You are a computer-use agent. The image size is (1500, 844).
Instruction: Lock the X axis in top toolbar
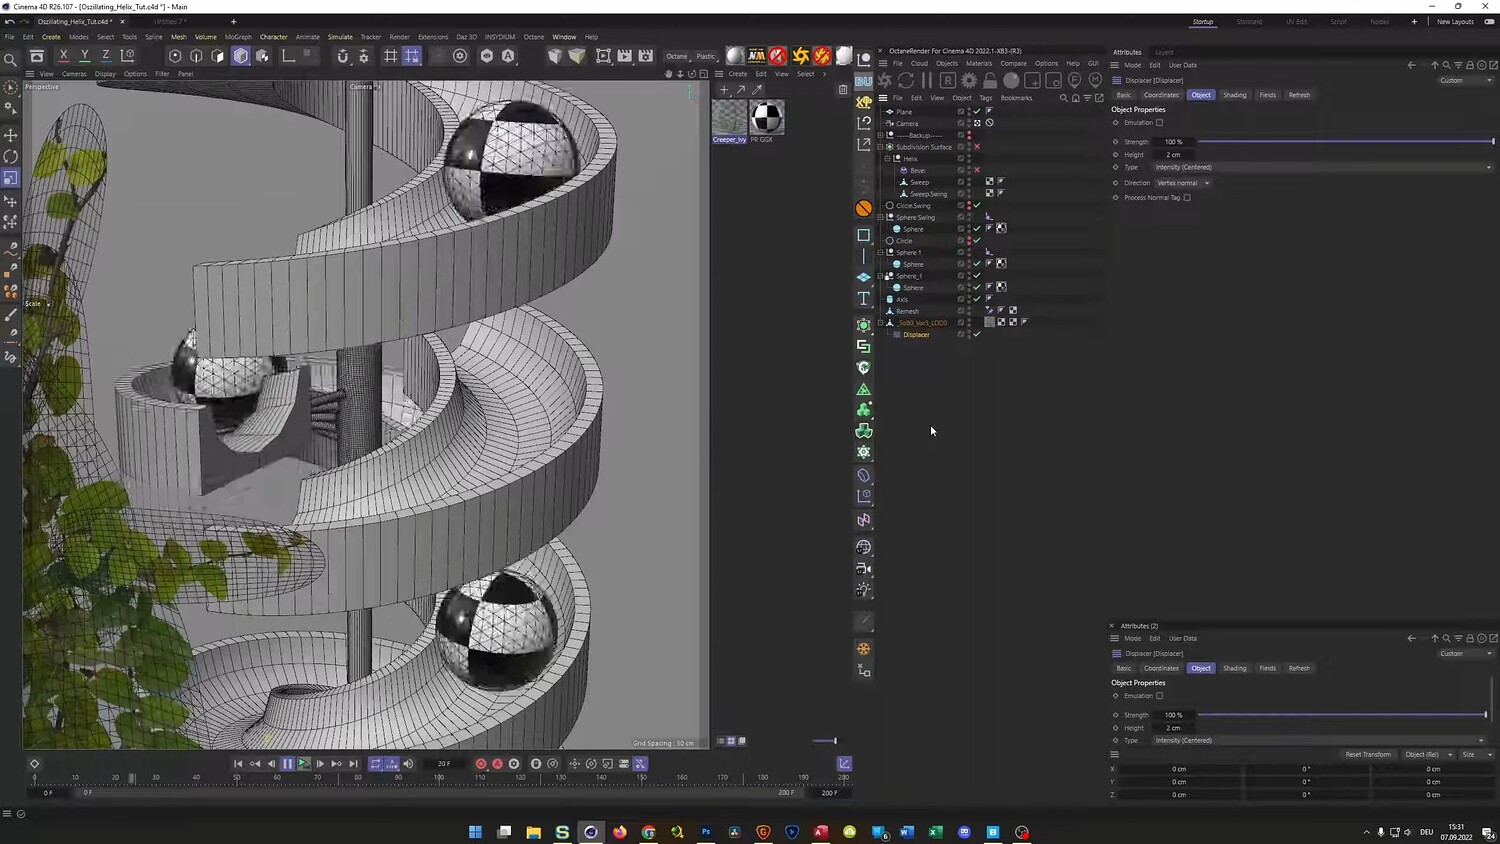(x=64, y=56)
